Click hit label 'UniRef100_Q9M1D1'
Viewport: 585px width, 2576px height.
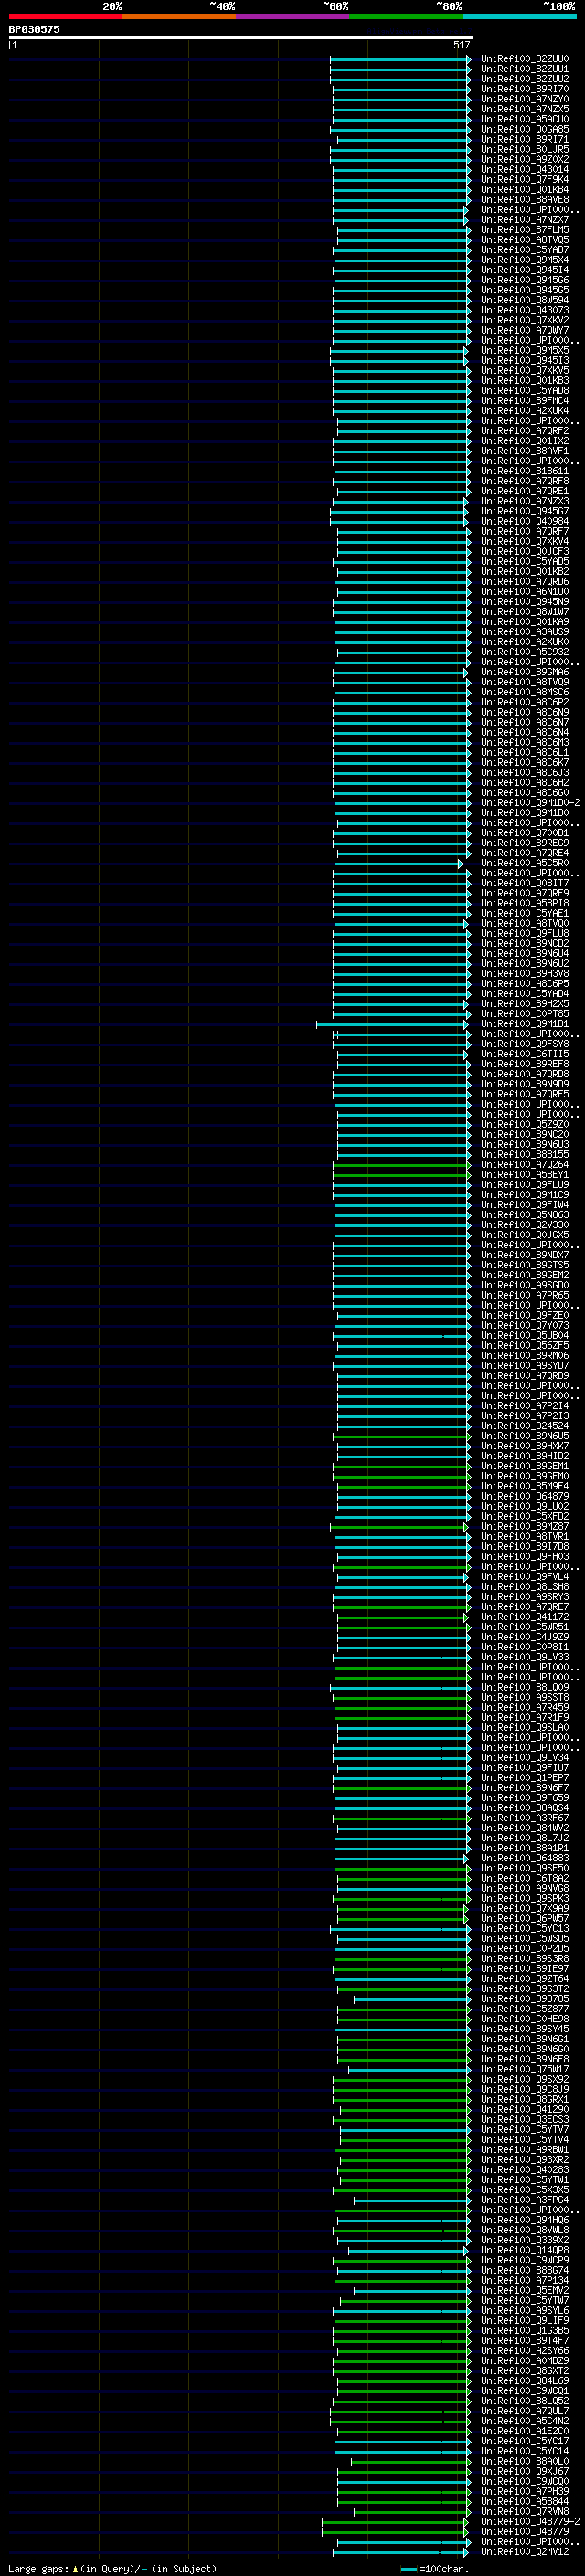coord(524,1024)
